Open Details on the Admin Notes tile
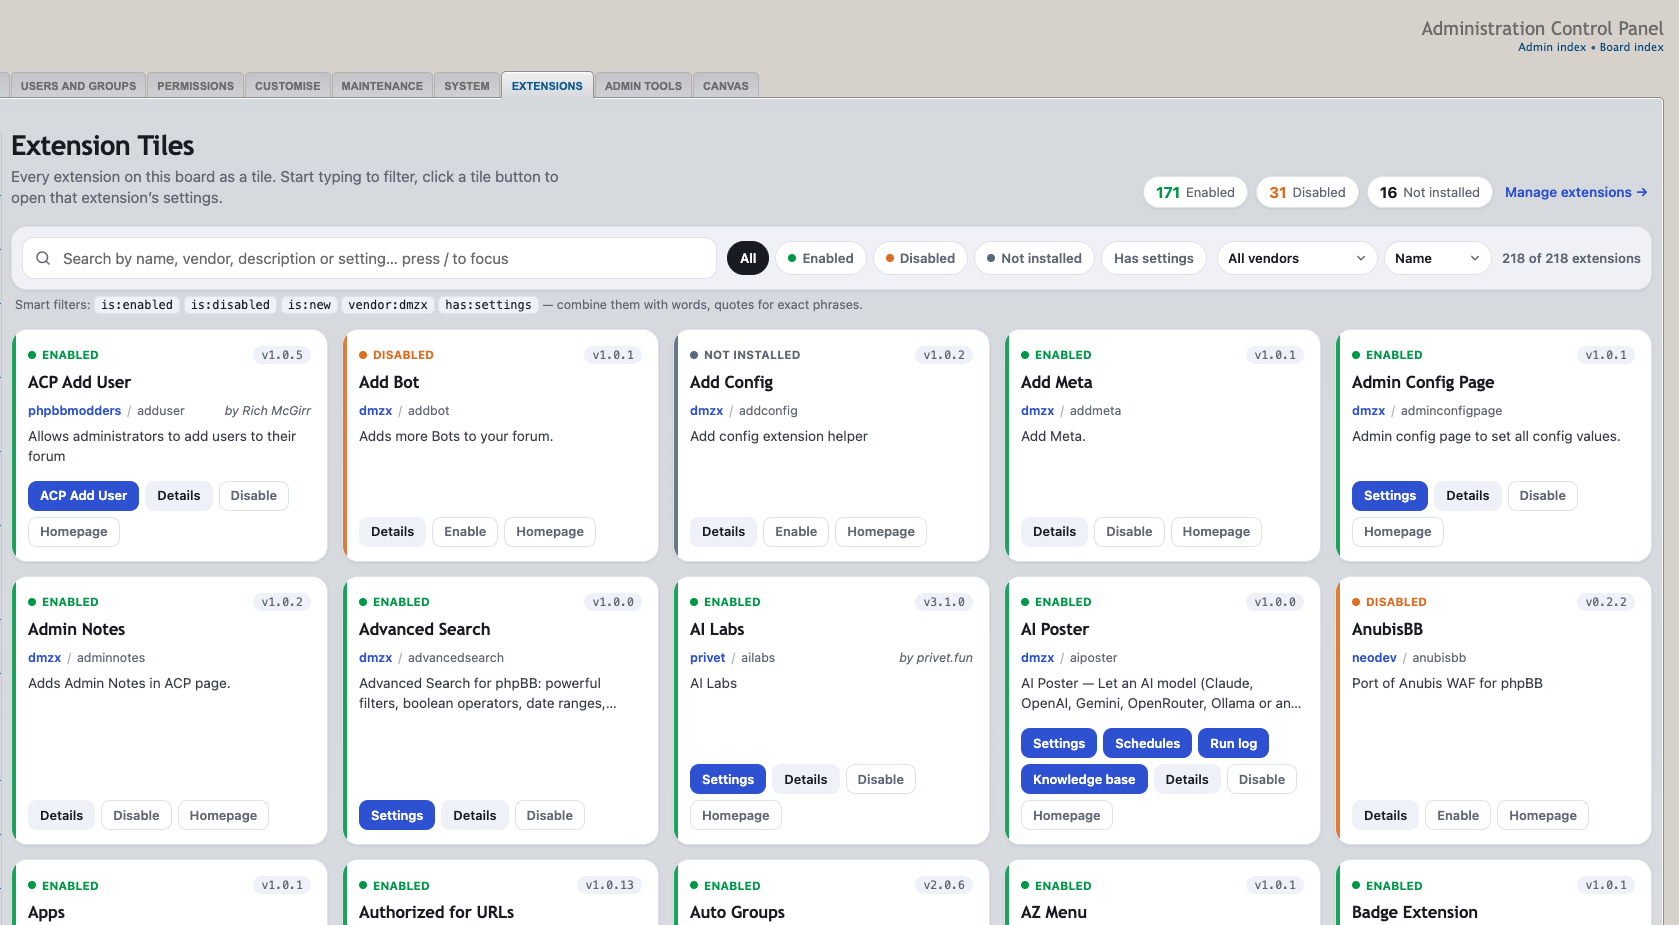 pyautogui.click(x=62, y=816)
